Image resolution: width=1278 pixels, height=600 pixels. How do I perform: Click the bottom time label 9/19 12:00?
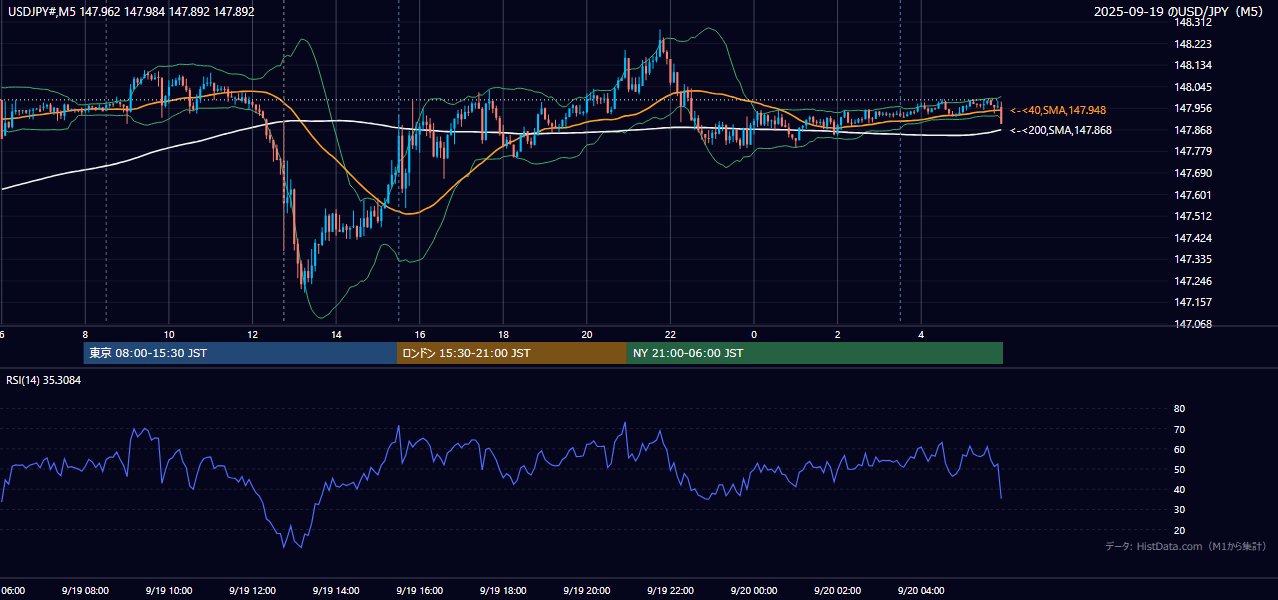coord(251,591)
